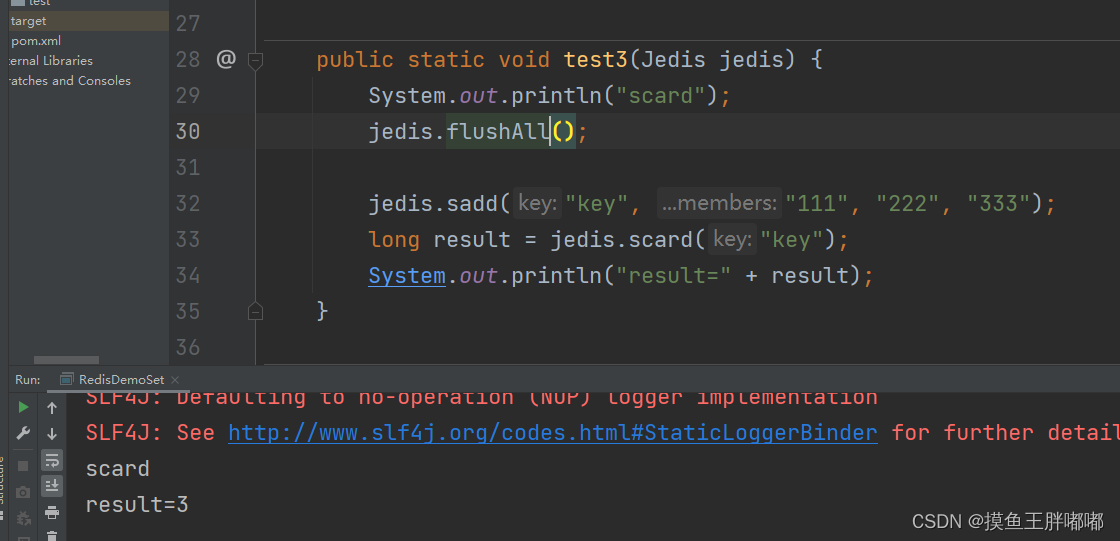Click the stop process square icon
This screenshot has width=1120, height=541.
click(x=23, y=466)
